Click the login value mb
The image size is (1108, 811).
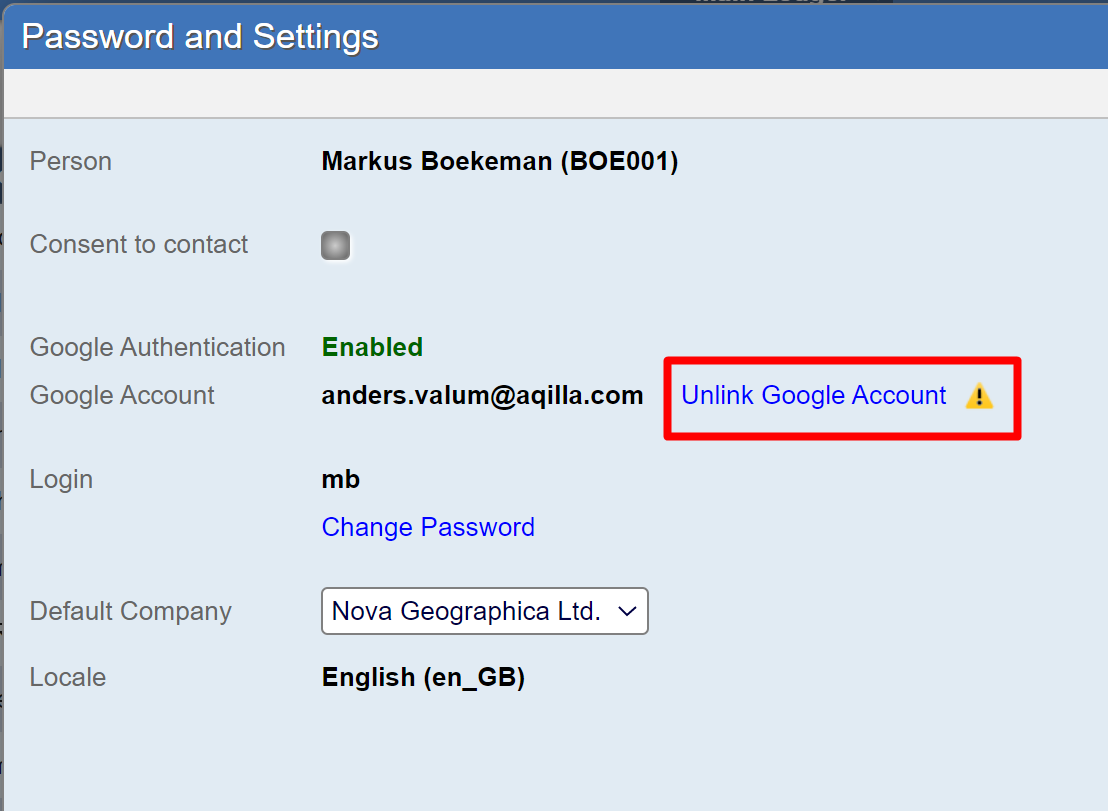pos(341,480)
